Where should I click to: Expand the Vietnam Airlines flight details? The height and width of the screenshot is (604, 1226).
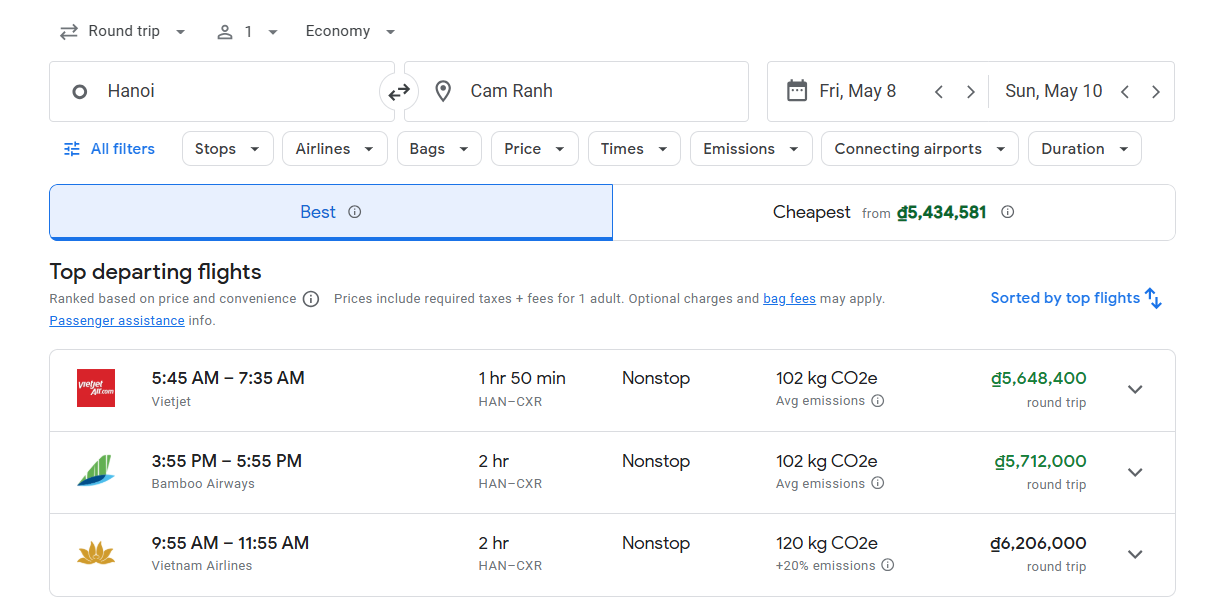pyautogui.click(x=1135, y=555)
